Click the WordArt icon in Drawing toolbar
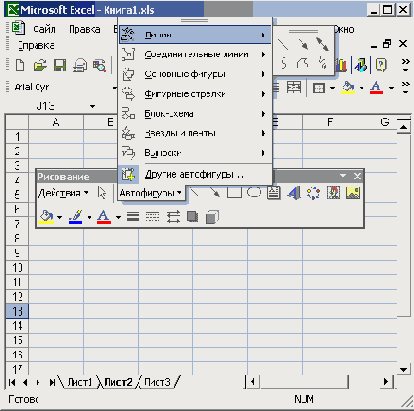The image size is (414, 411). pos(294,193)
